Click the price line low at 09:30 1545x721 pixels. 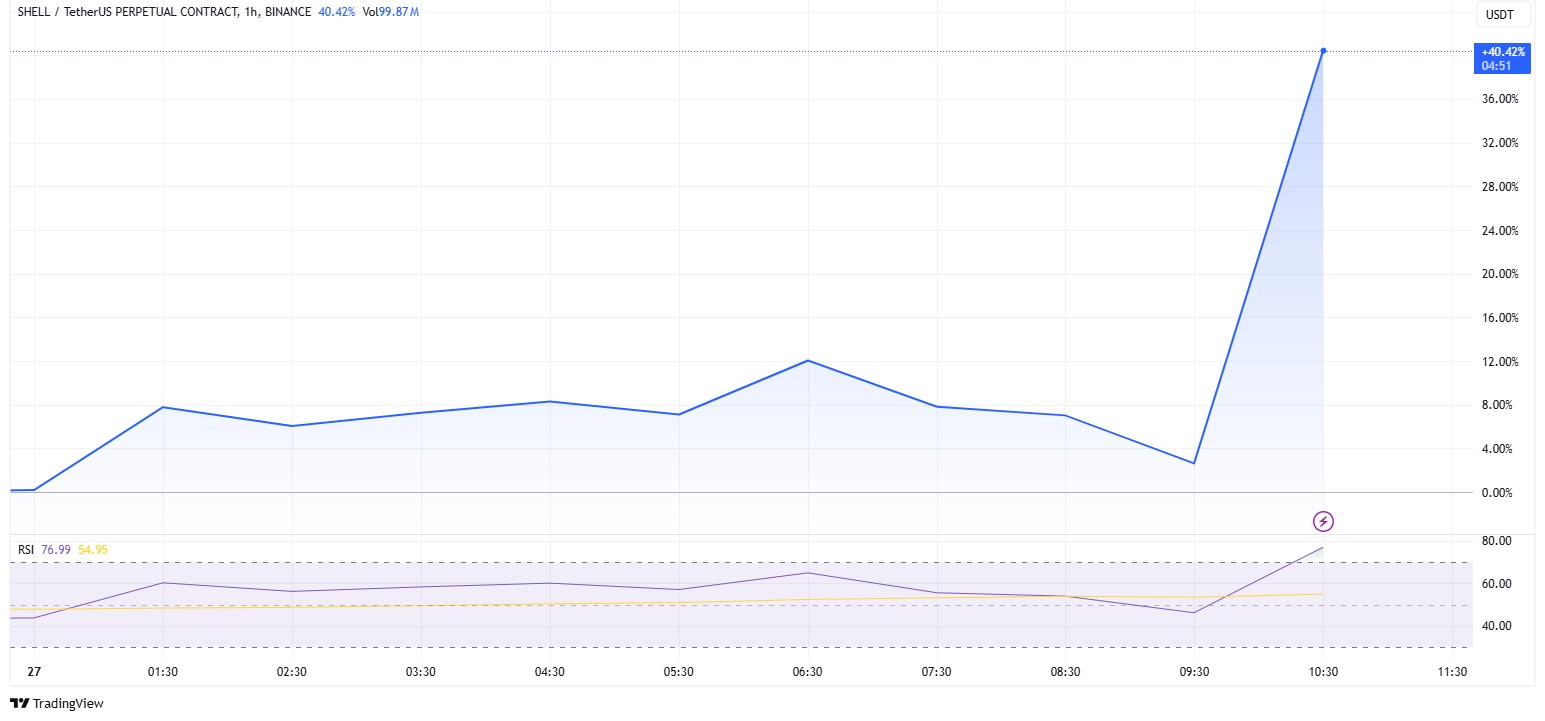coord(1194,463)
